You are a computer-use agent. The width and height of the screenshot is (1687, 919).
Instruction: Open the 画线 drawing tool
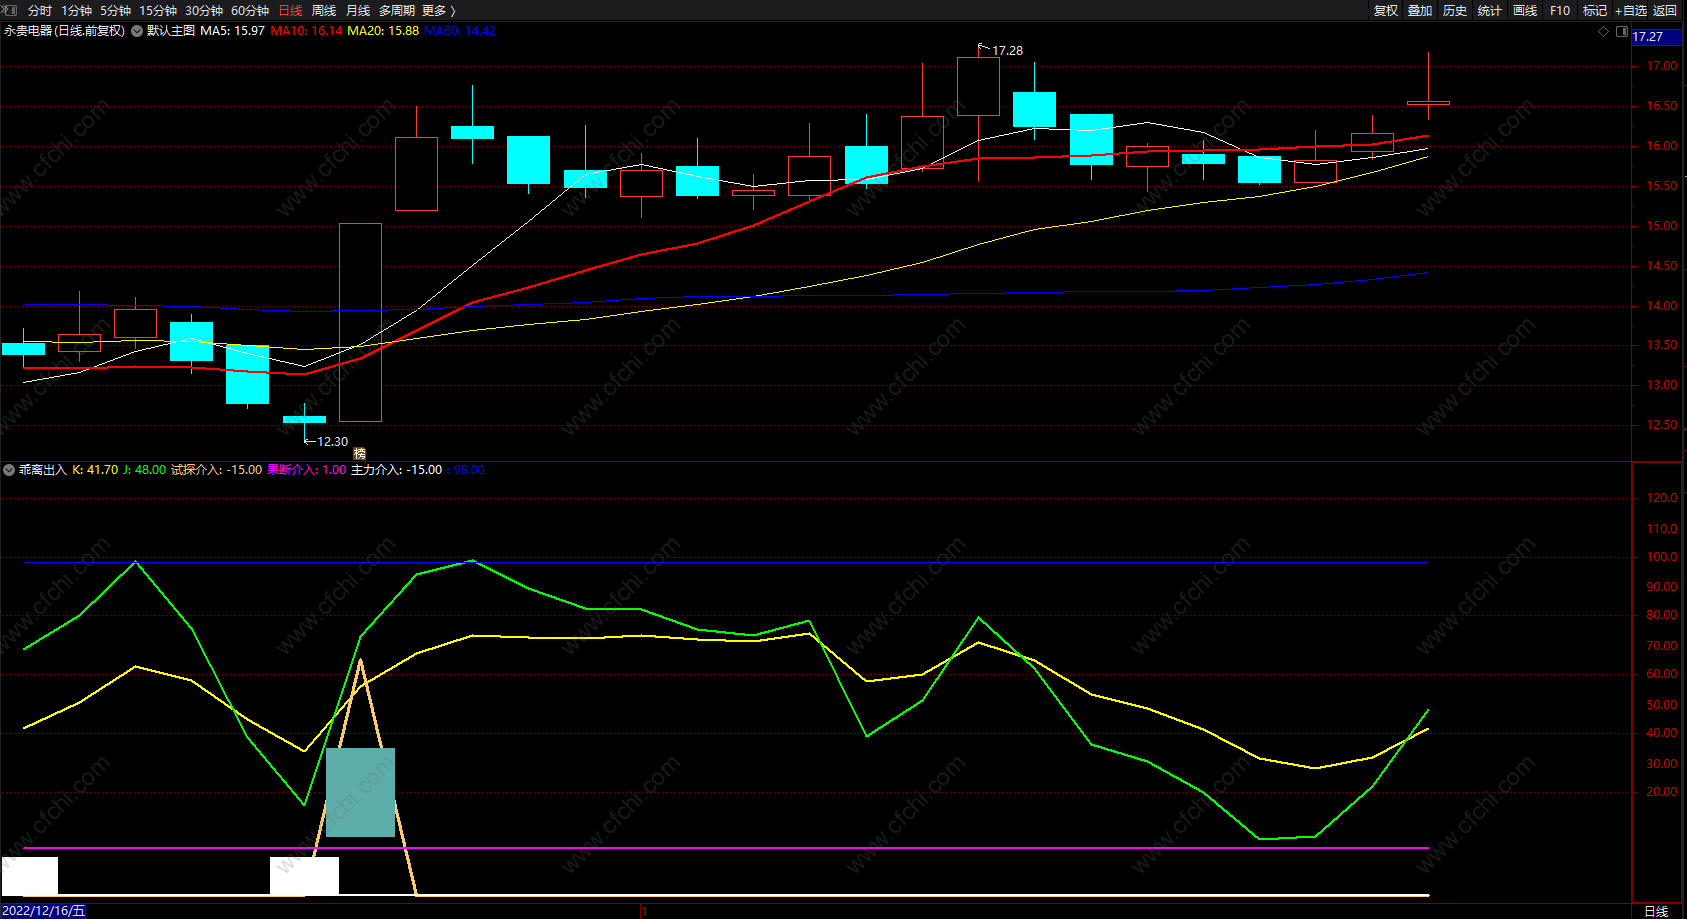coord(1525,11)
